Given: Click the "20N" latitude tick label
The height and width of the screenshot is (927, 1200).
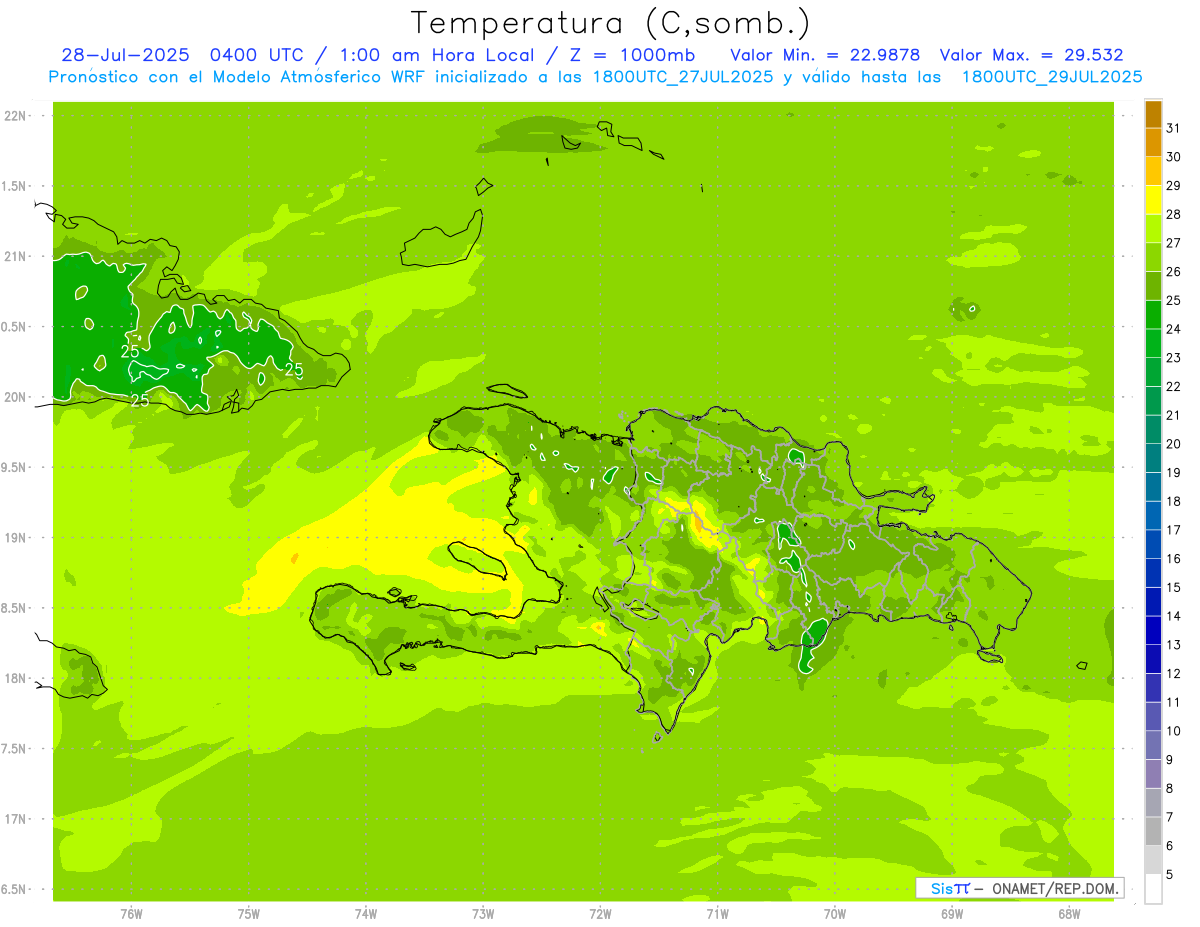Looking at the screenshot, I should point(15,397).
